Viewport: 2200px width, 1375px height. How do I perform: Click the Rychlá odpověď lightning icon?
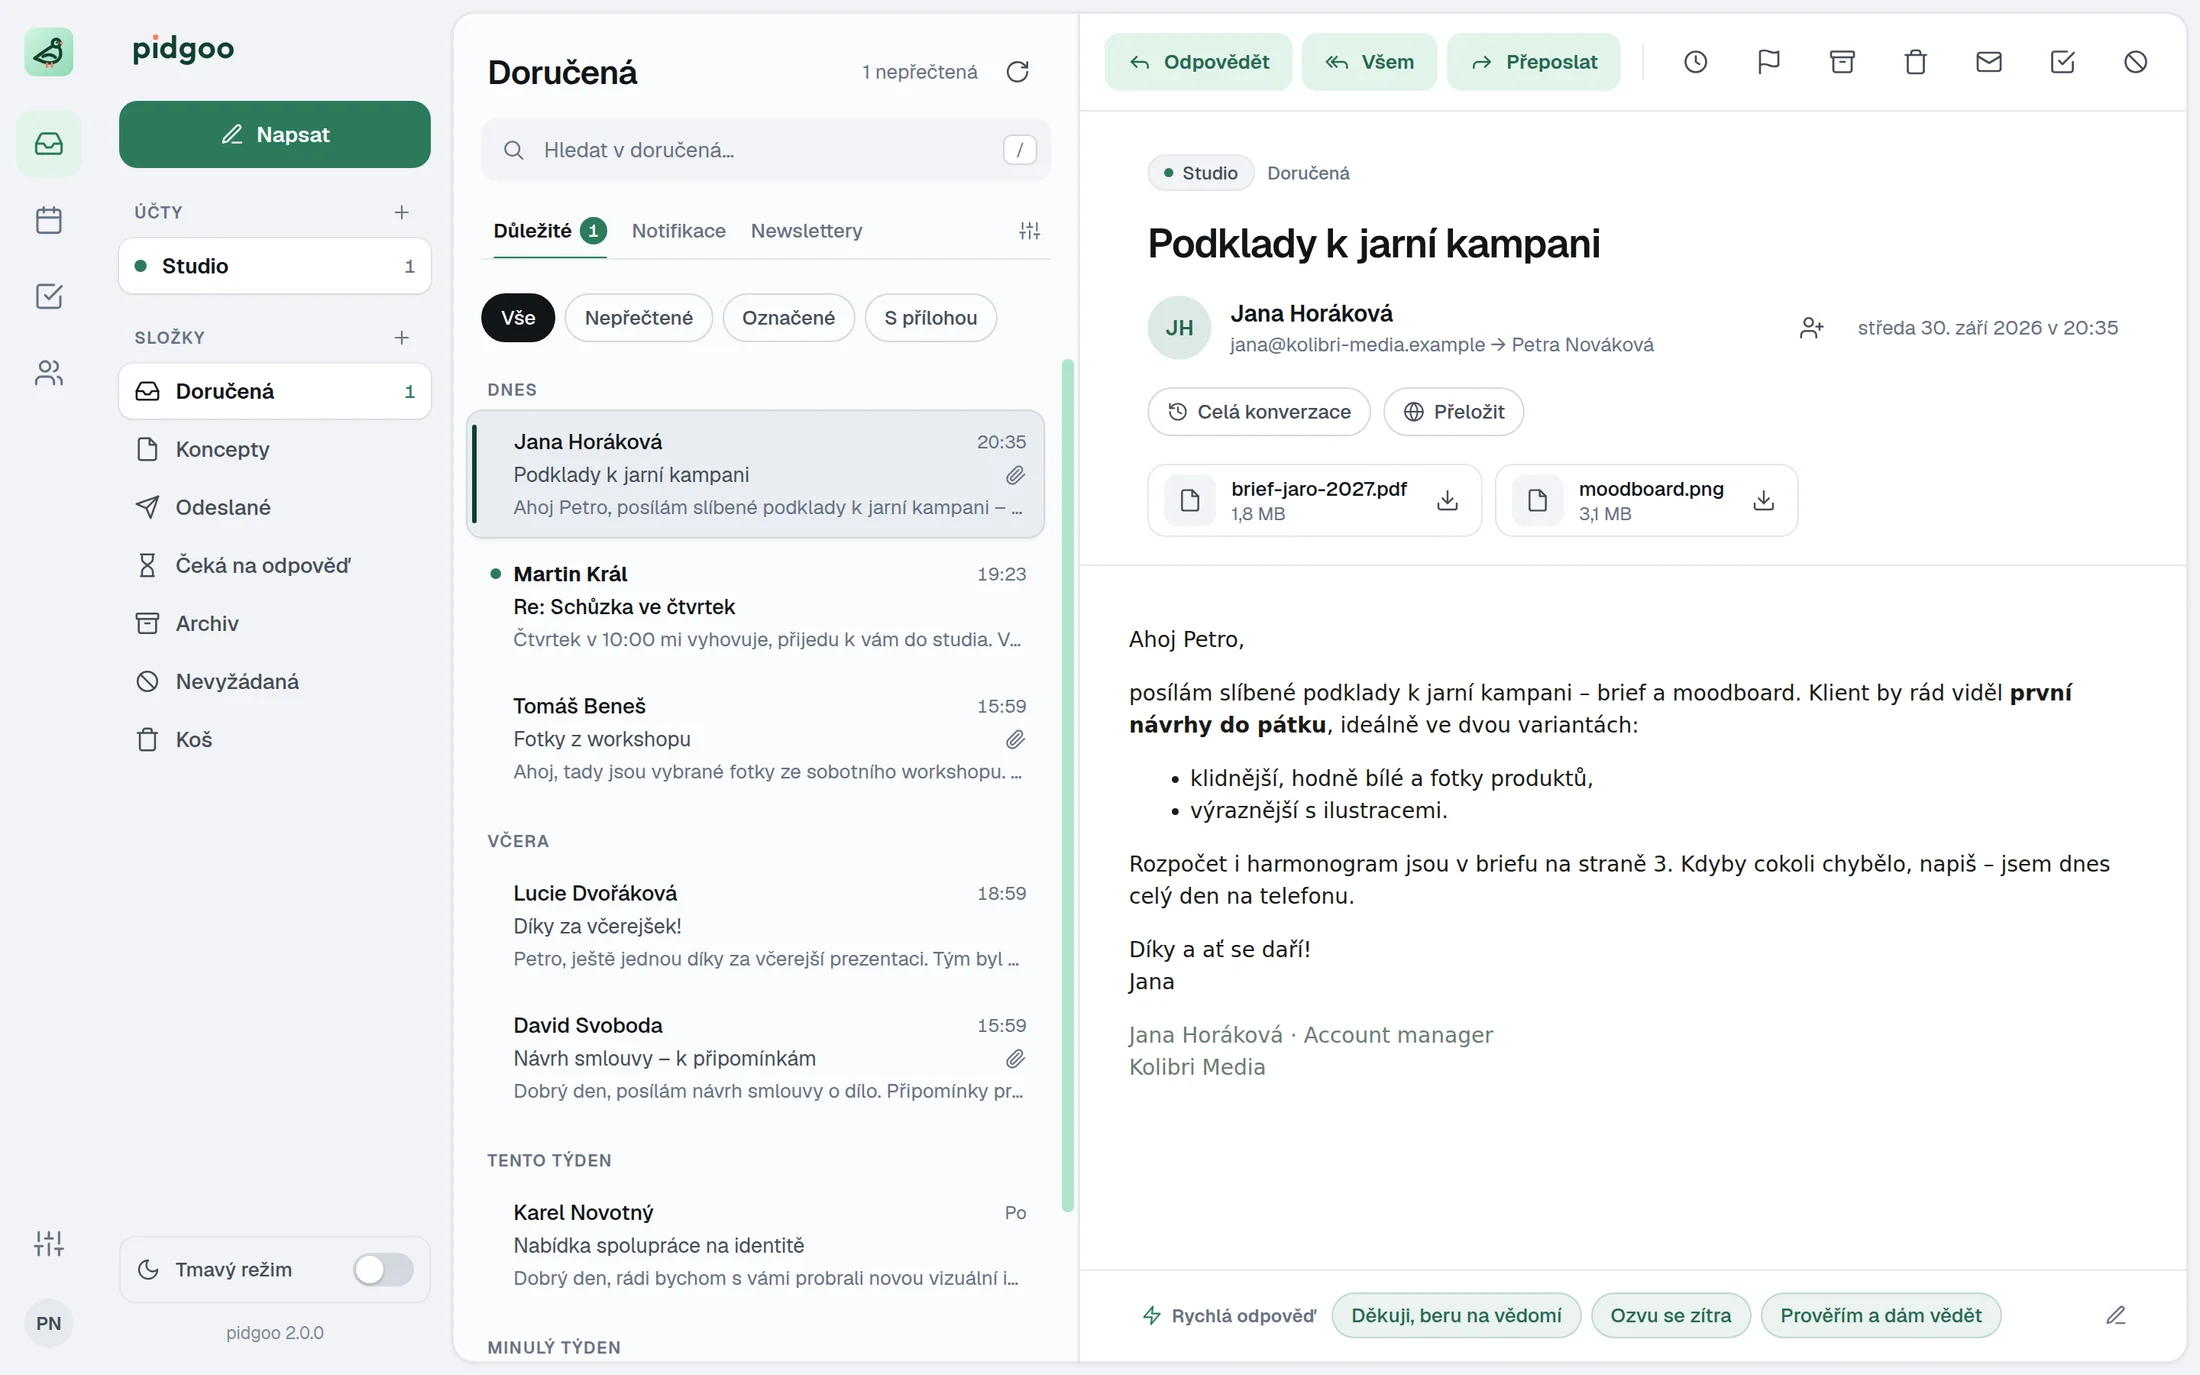click(x=1152, y=1315)
